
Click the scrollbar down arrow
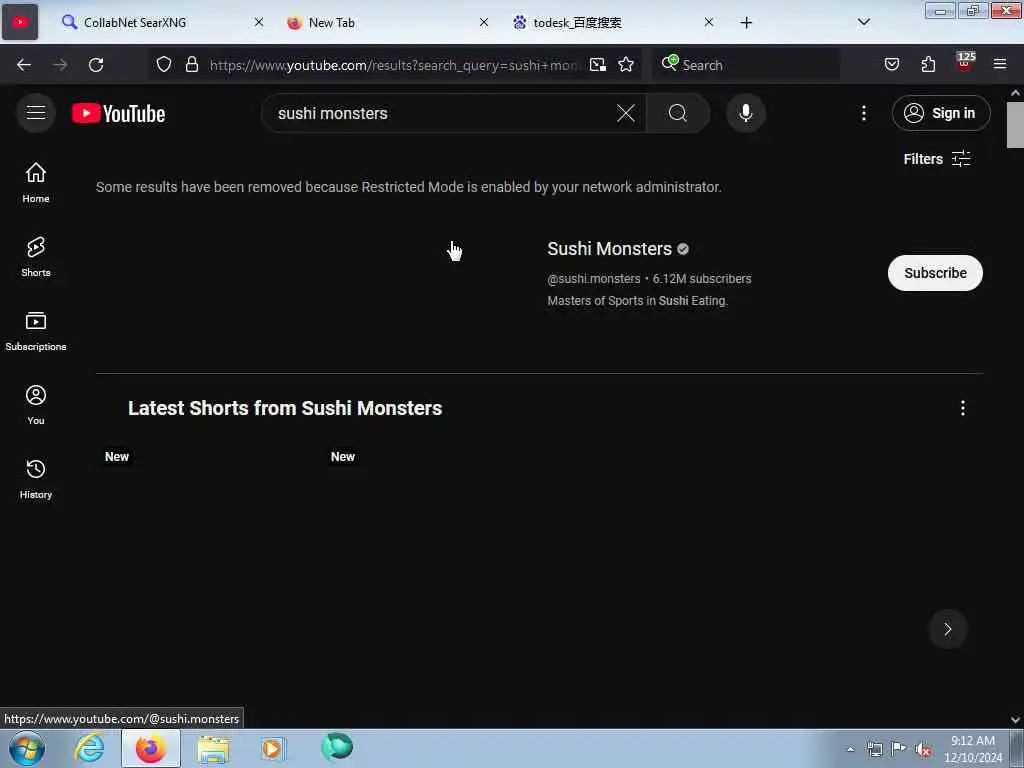[x=1016, y=720]
